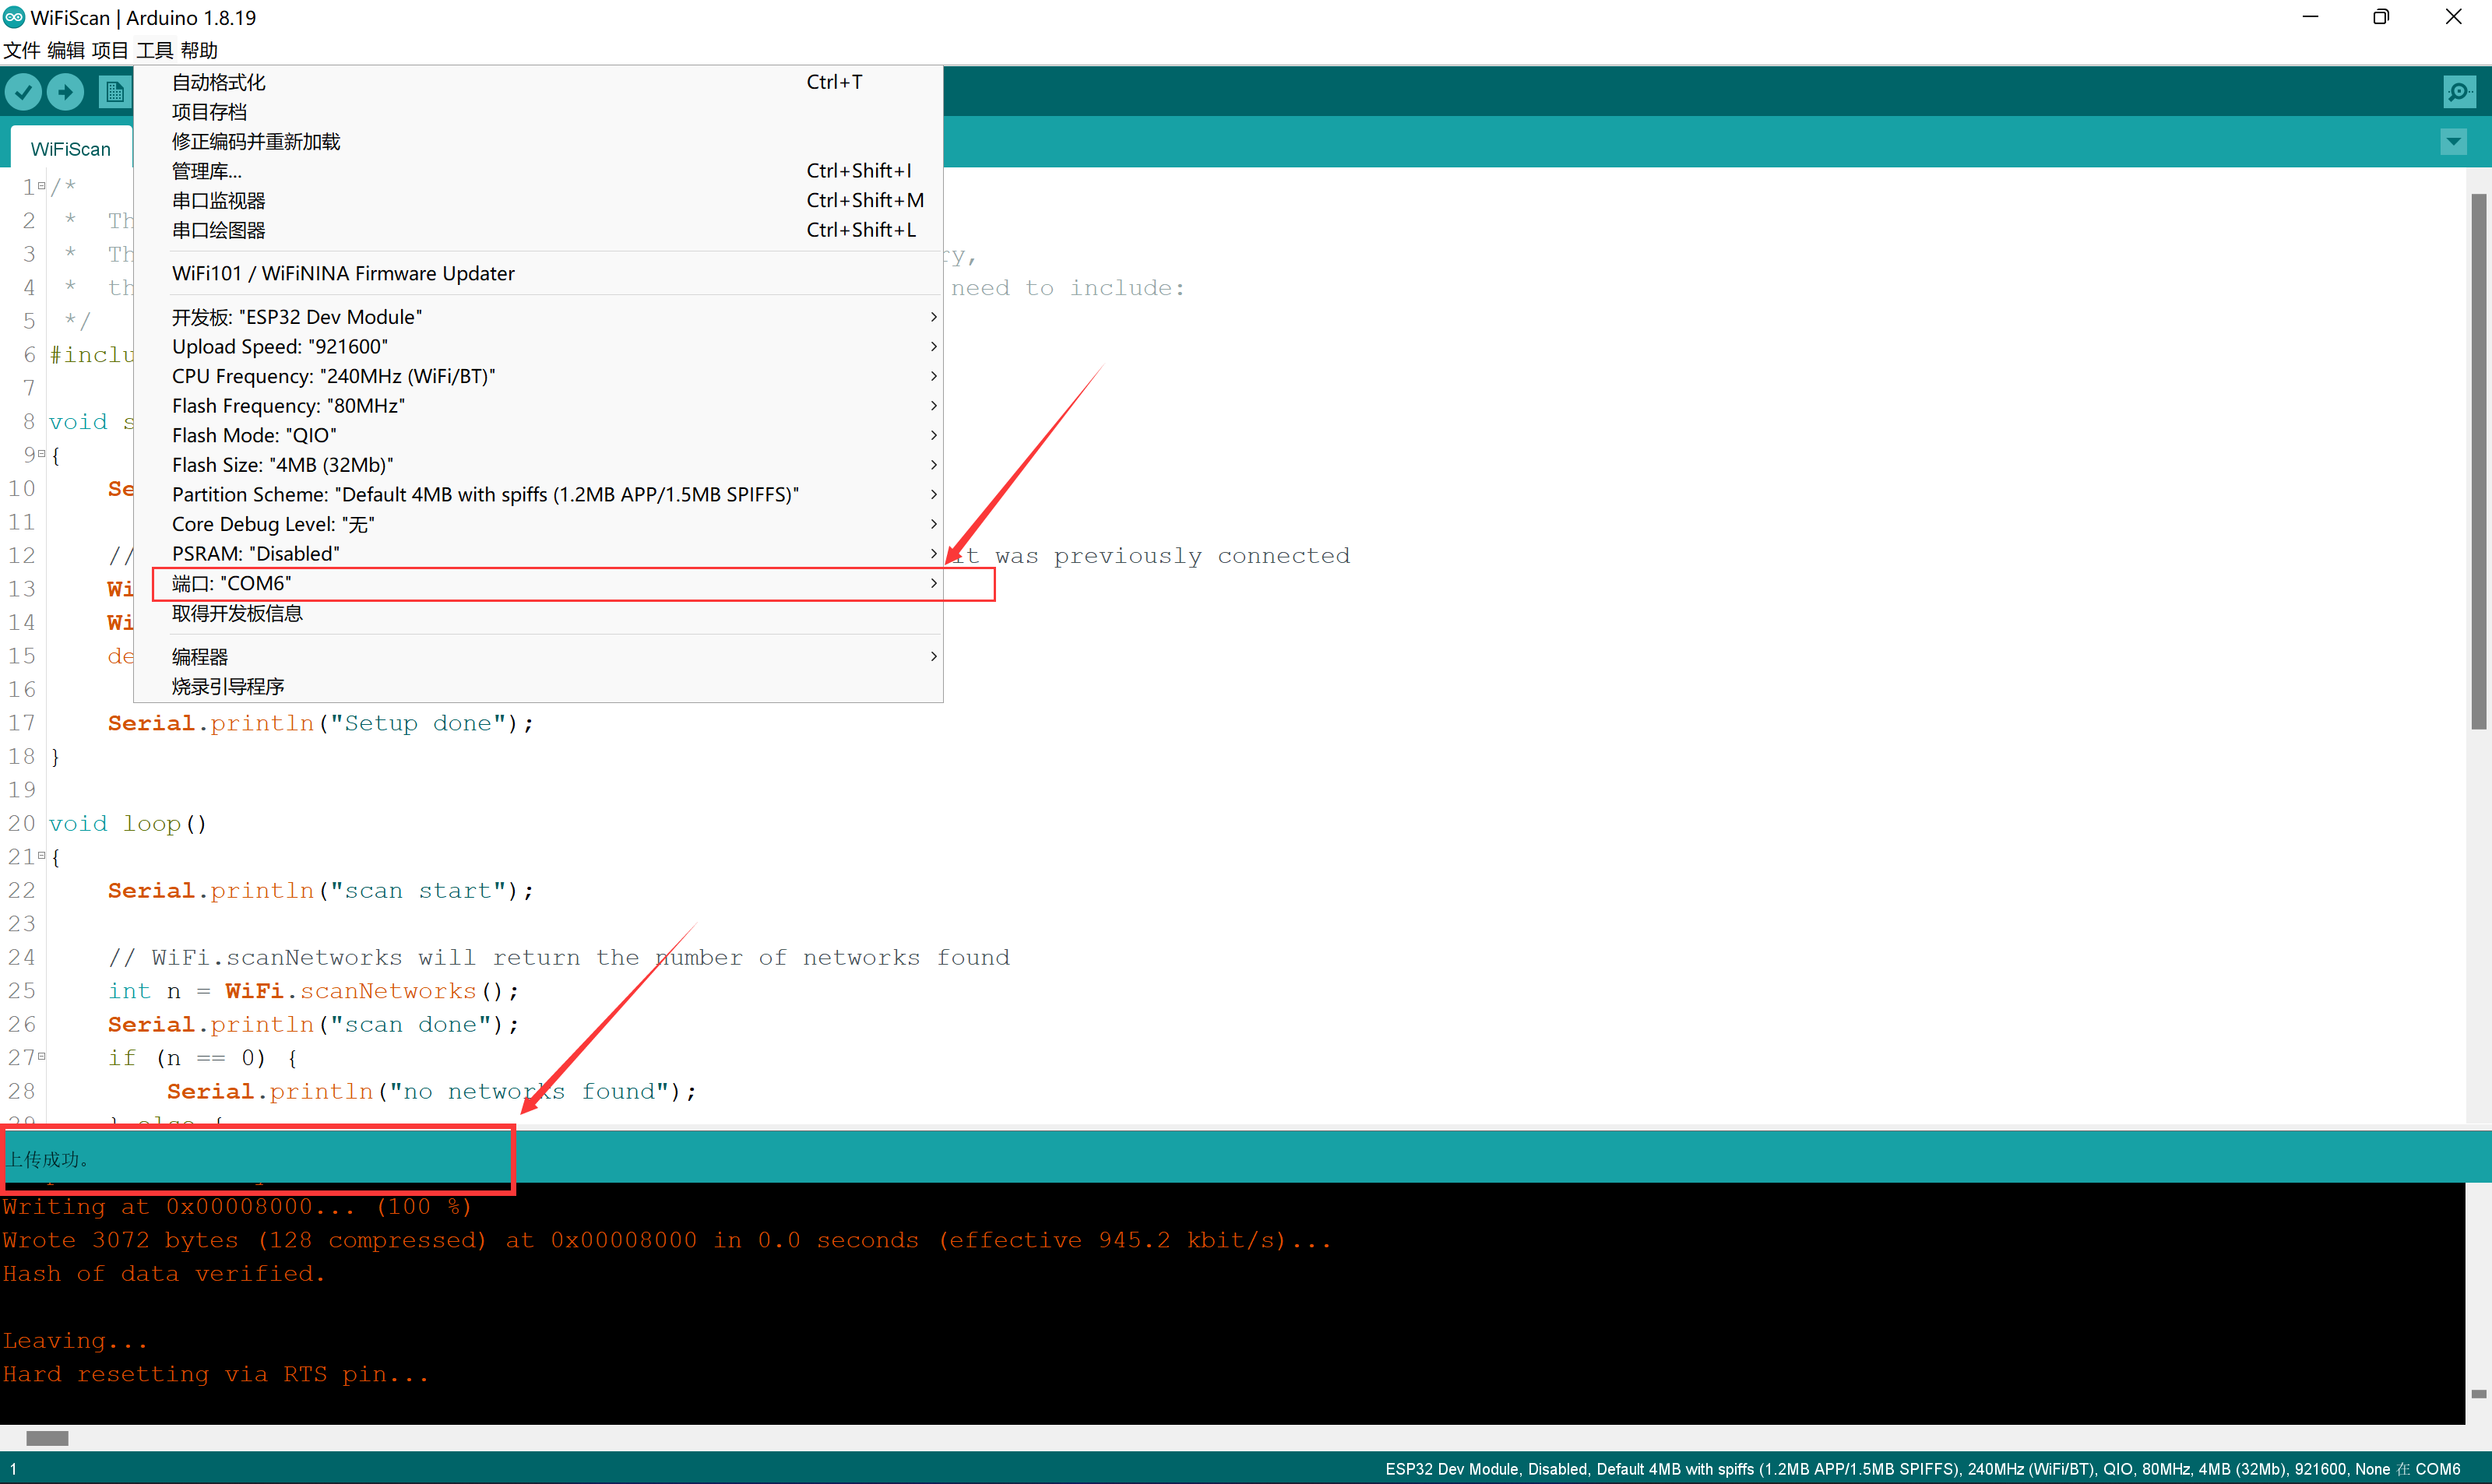Switch to the WiFiScan sketch tab
Image resolution: width=2492 pixels, height=1484 pixels.
70,149
